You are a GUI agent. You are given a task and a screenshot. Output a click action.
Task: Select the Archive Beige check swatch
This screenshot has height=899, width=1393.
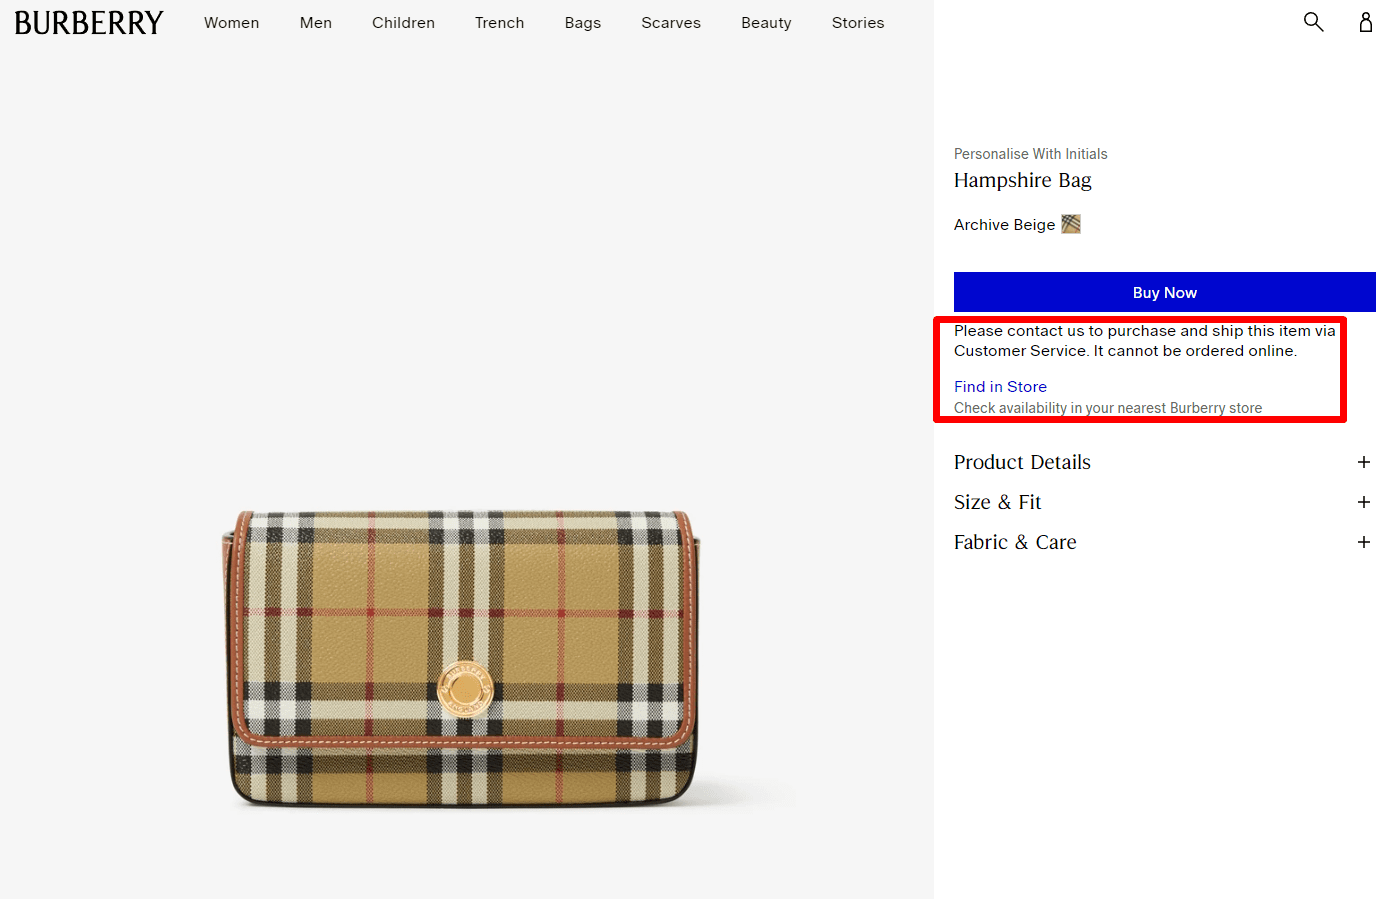point(1071,224)
